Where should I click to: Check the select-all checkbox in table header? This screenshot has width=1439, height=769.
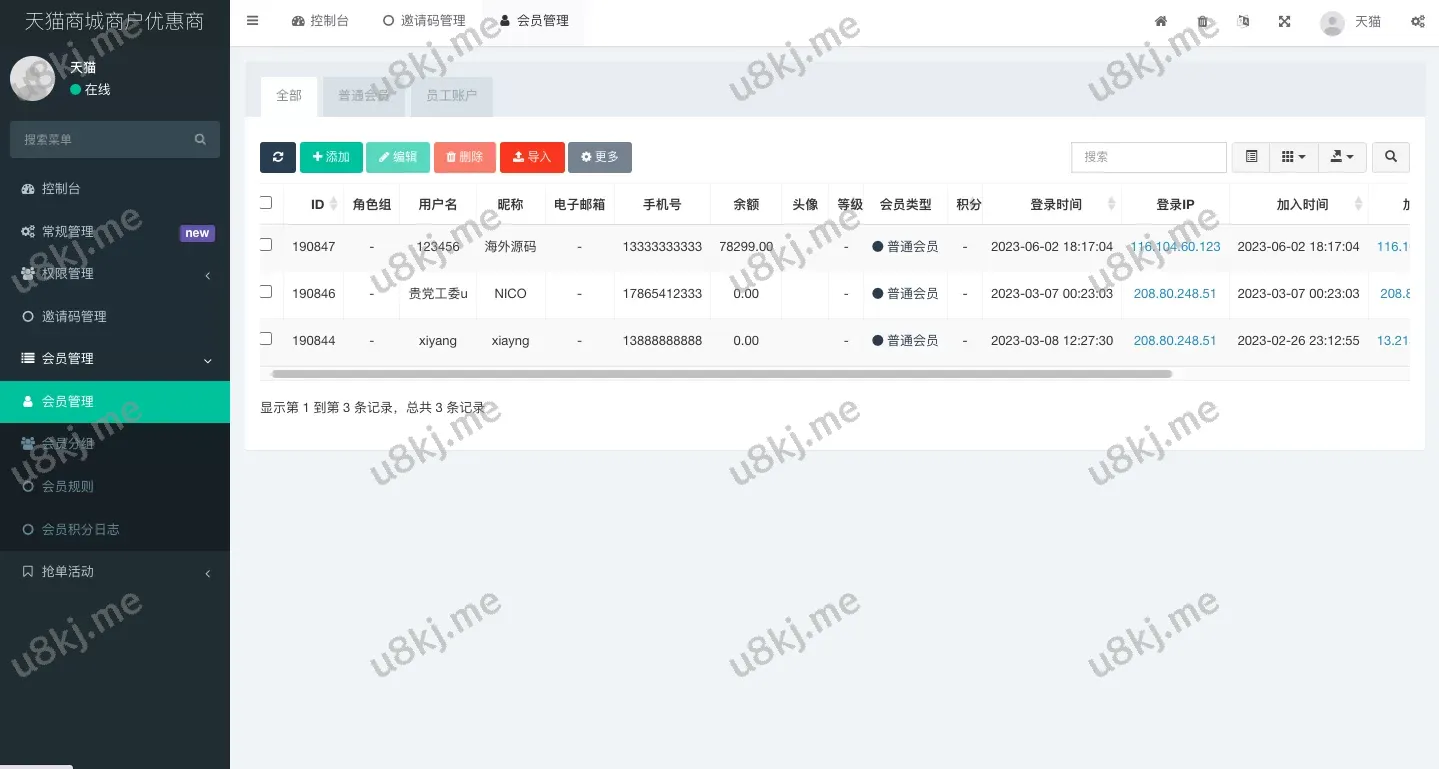point(266,203)
